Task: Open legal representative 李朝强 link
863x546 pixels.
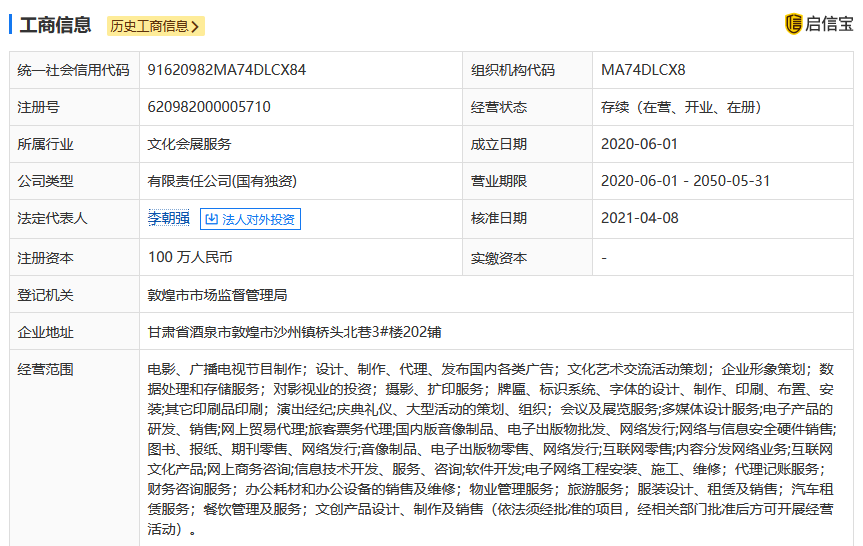Action: pos(168,218)
